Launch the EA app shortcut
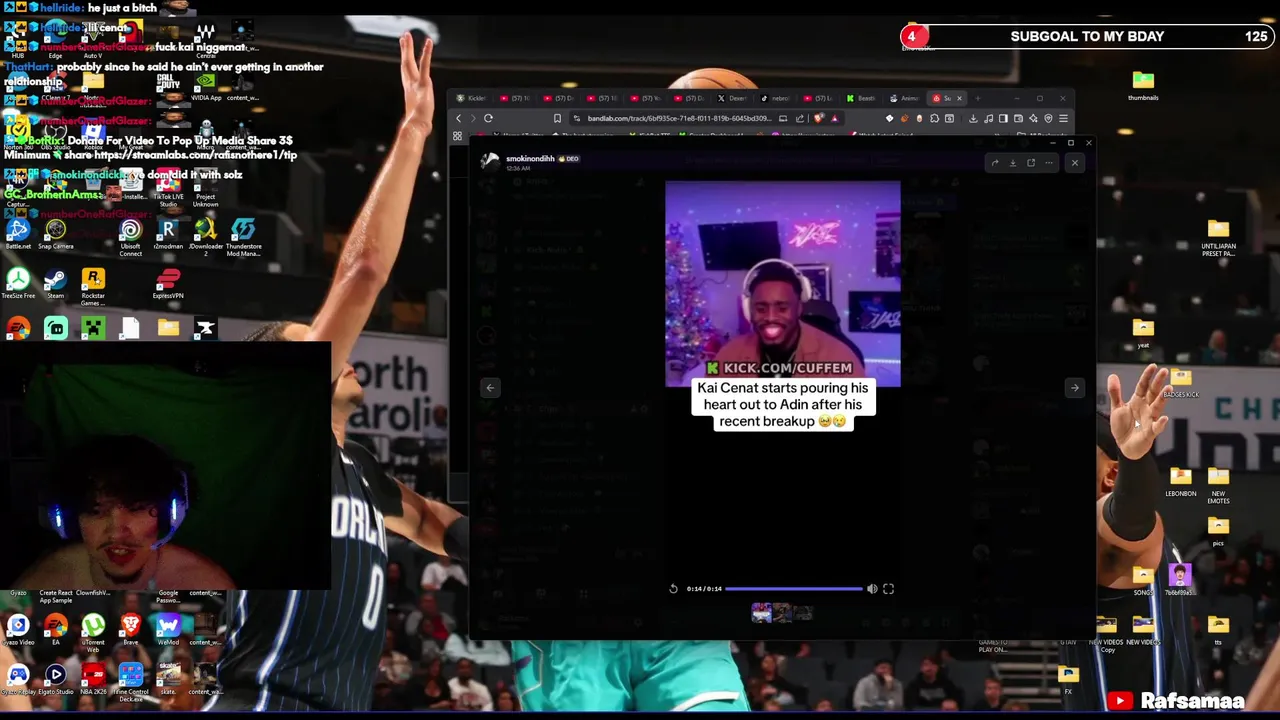The width and height of the screenshot is (1280, 720). 56,630
